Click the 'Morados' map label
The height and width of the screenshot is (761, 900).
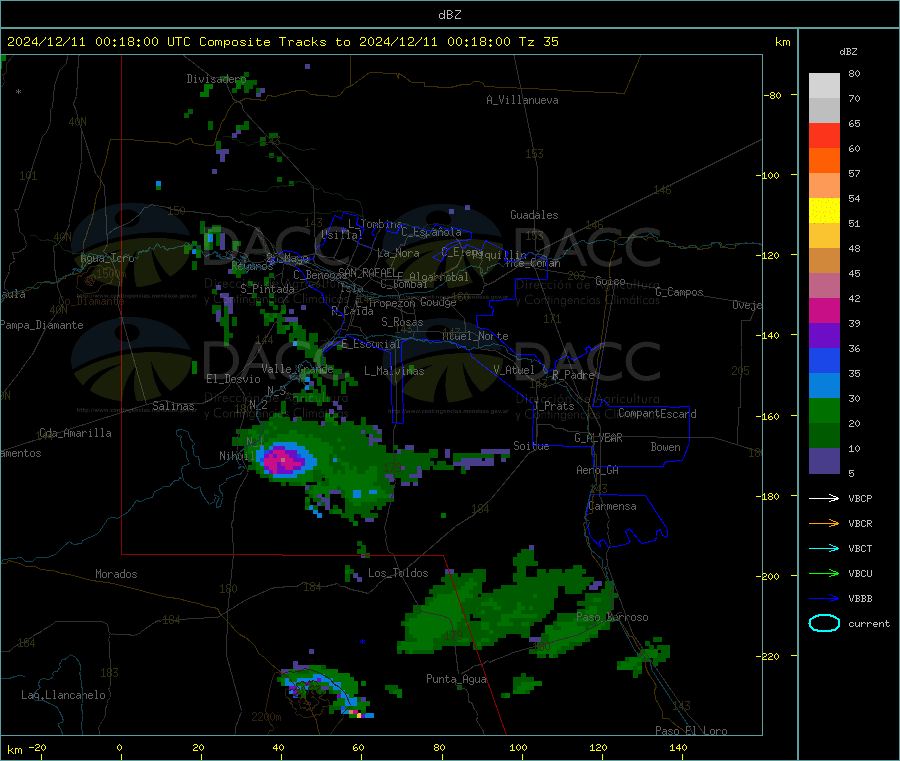click(116, 574)
